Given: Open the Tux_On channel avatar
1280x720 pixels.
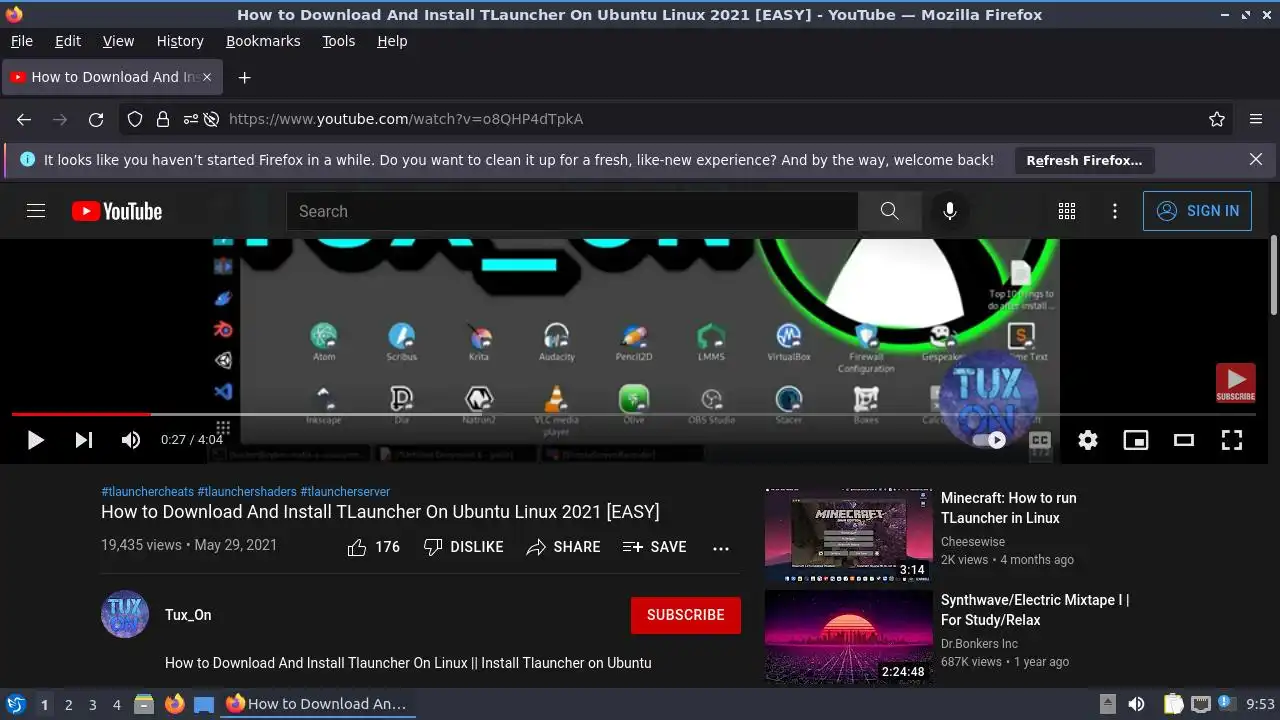Looking at the screenshot, I should pos(125,614).
